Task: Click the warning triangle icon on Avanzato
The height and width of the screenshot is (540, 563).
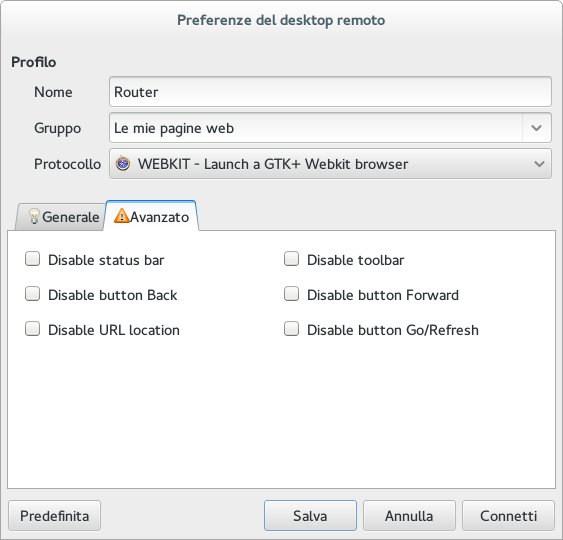Action: tap(121, 216)
